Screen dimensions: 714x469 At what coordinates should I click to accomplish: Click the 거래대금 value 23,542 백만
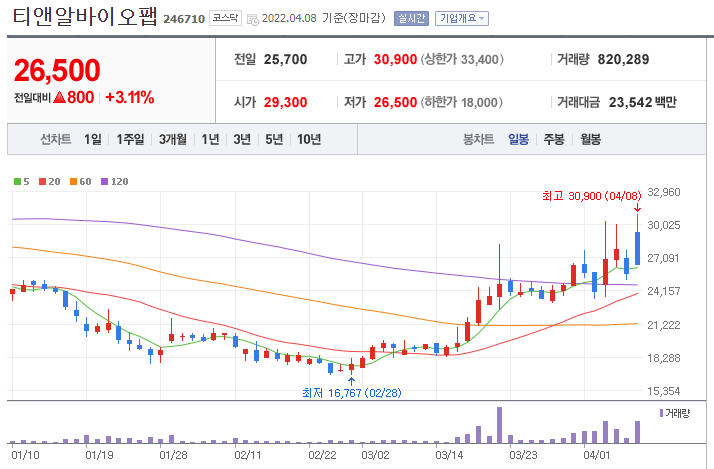(643, 102)
